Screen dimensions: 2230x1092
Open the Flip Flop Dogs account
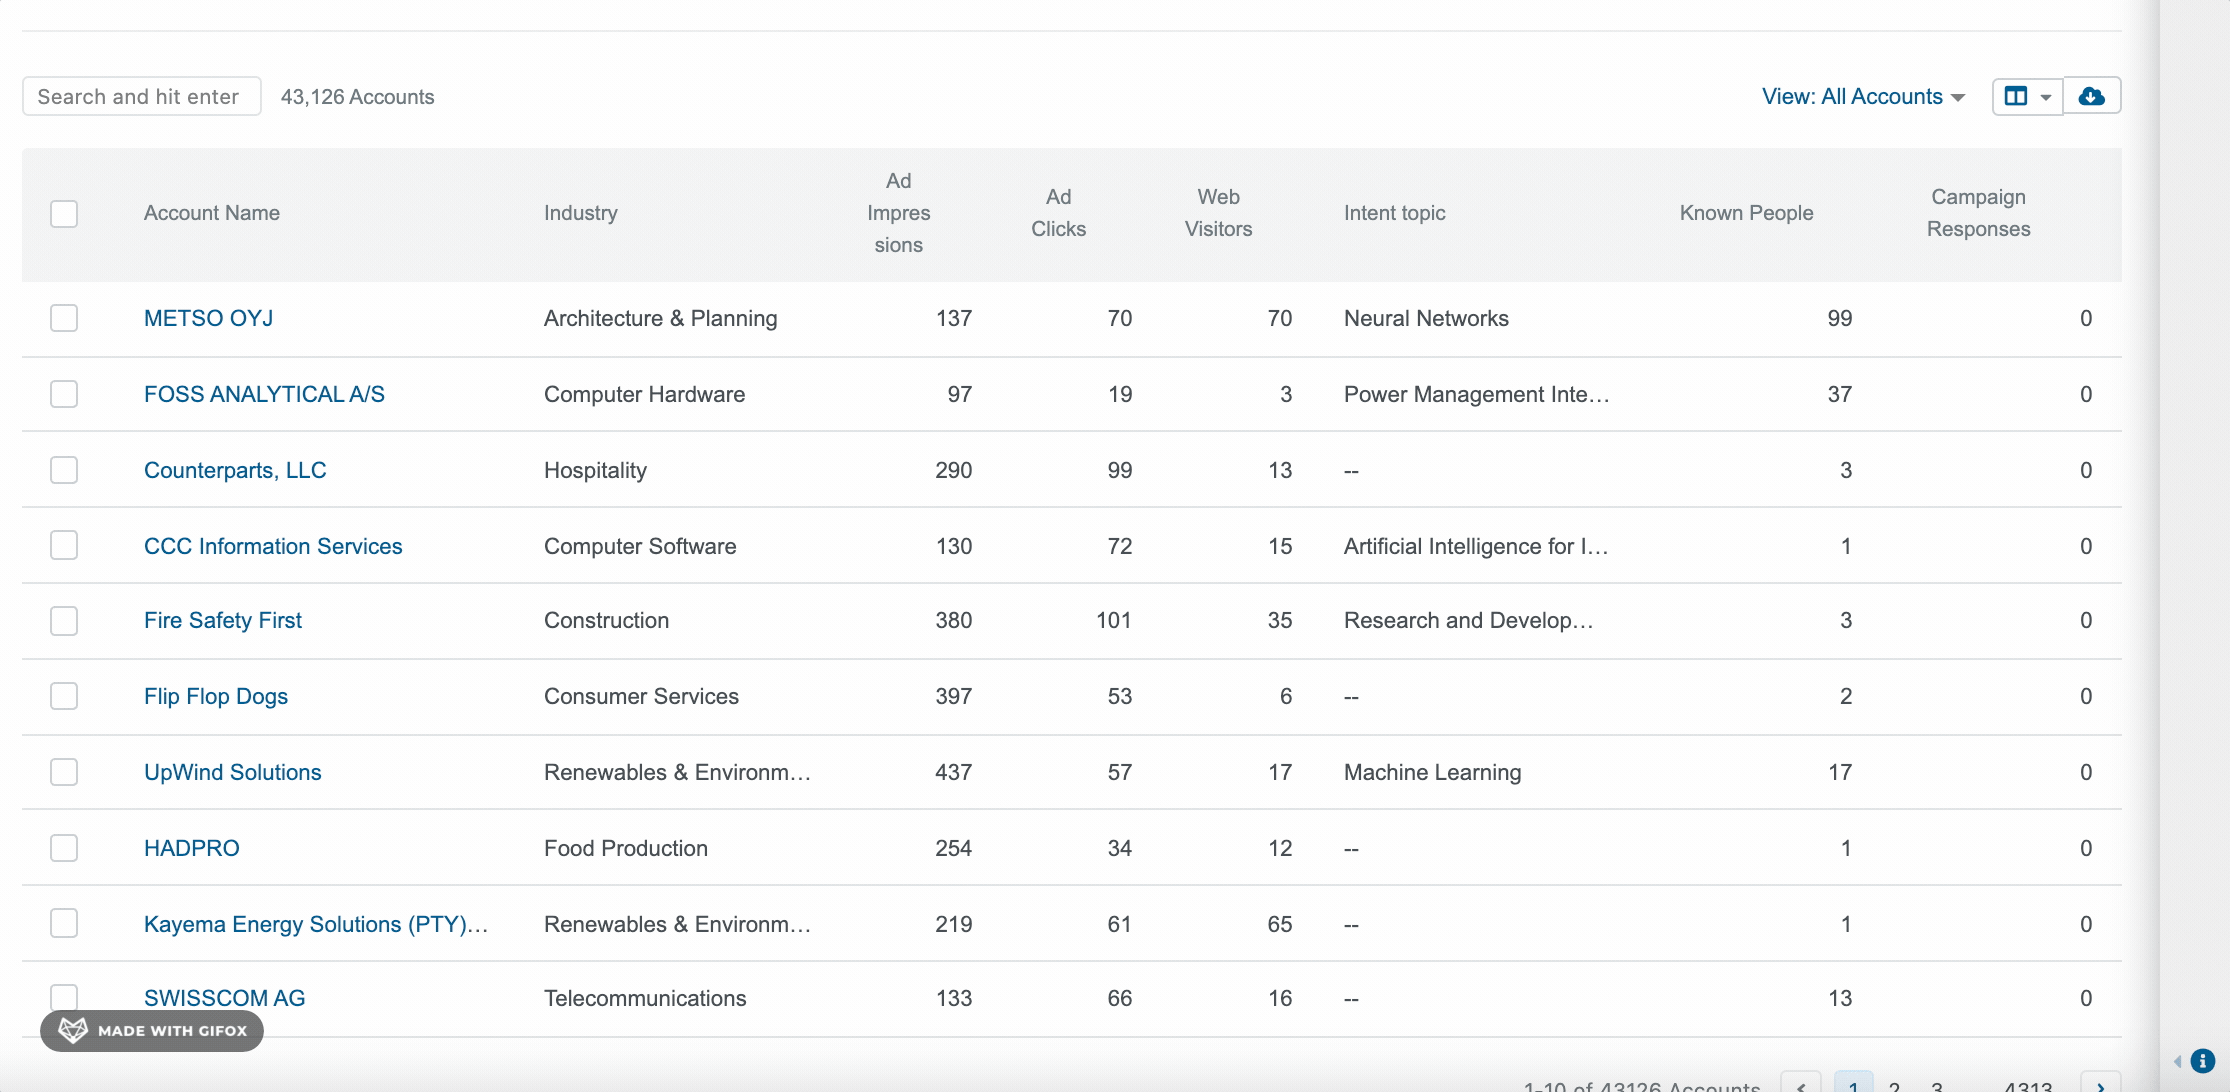(216, 696)
